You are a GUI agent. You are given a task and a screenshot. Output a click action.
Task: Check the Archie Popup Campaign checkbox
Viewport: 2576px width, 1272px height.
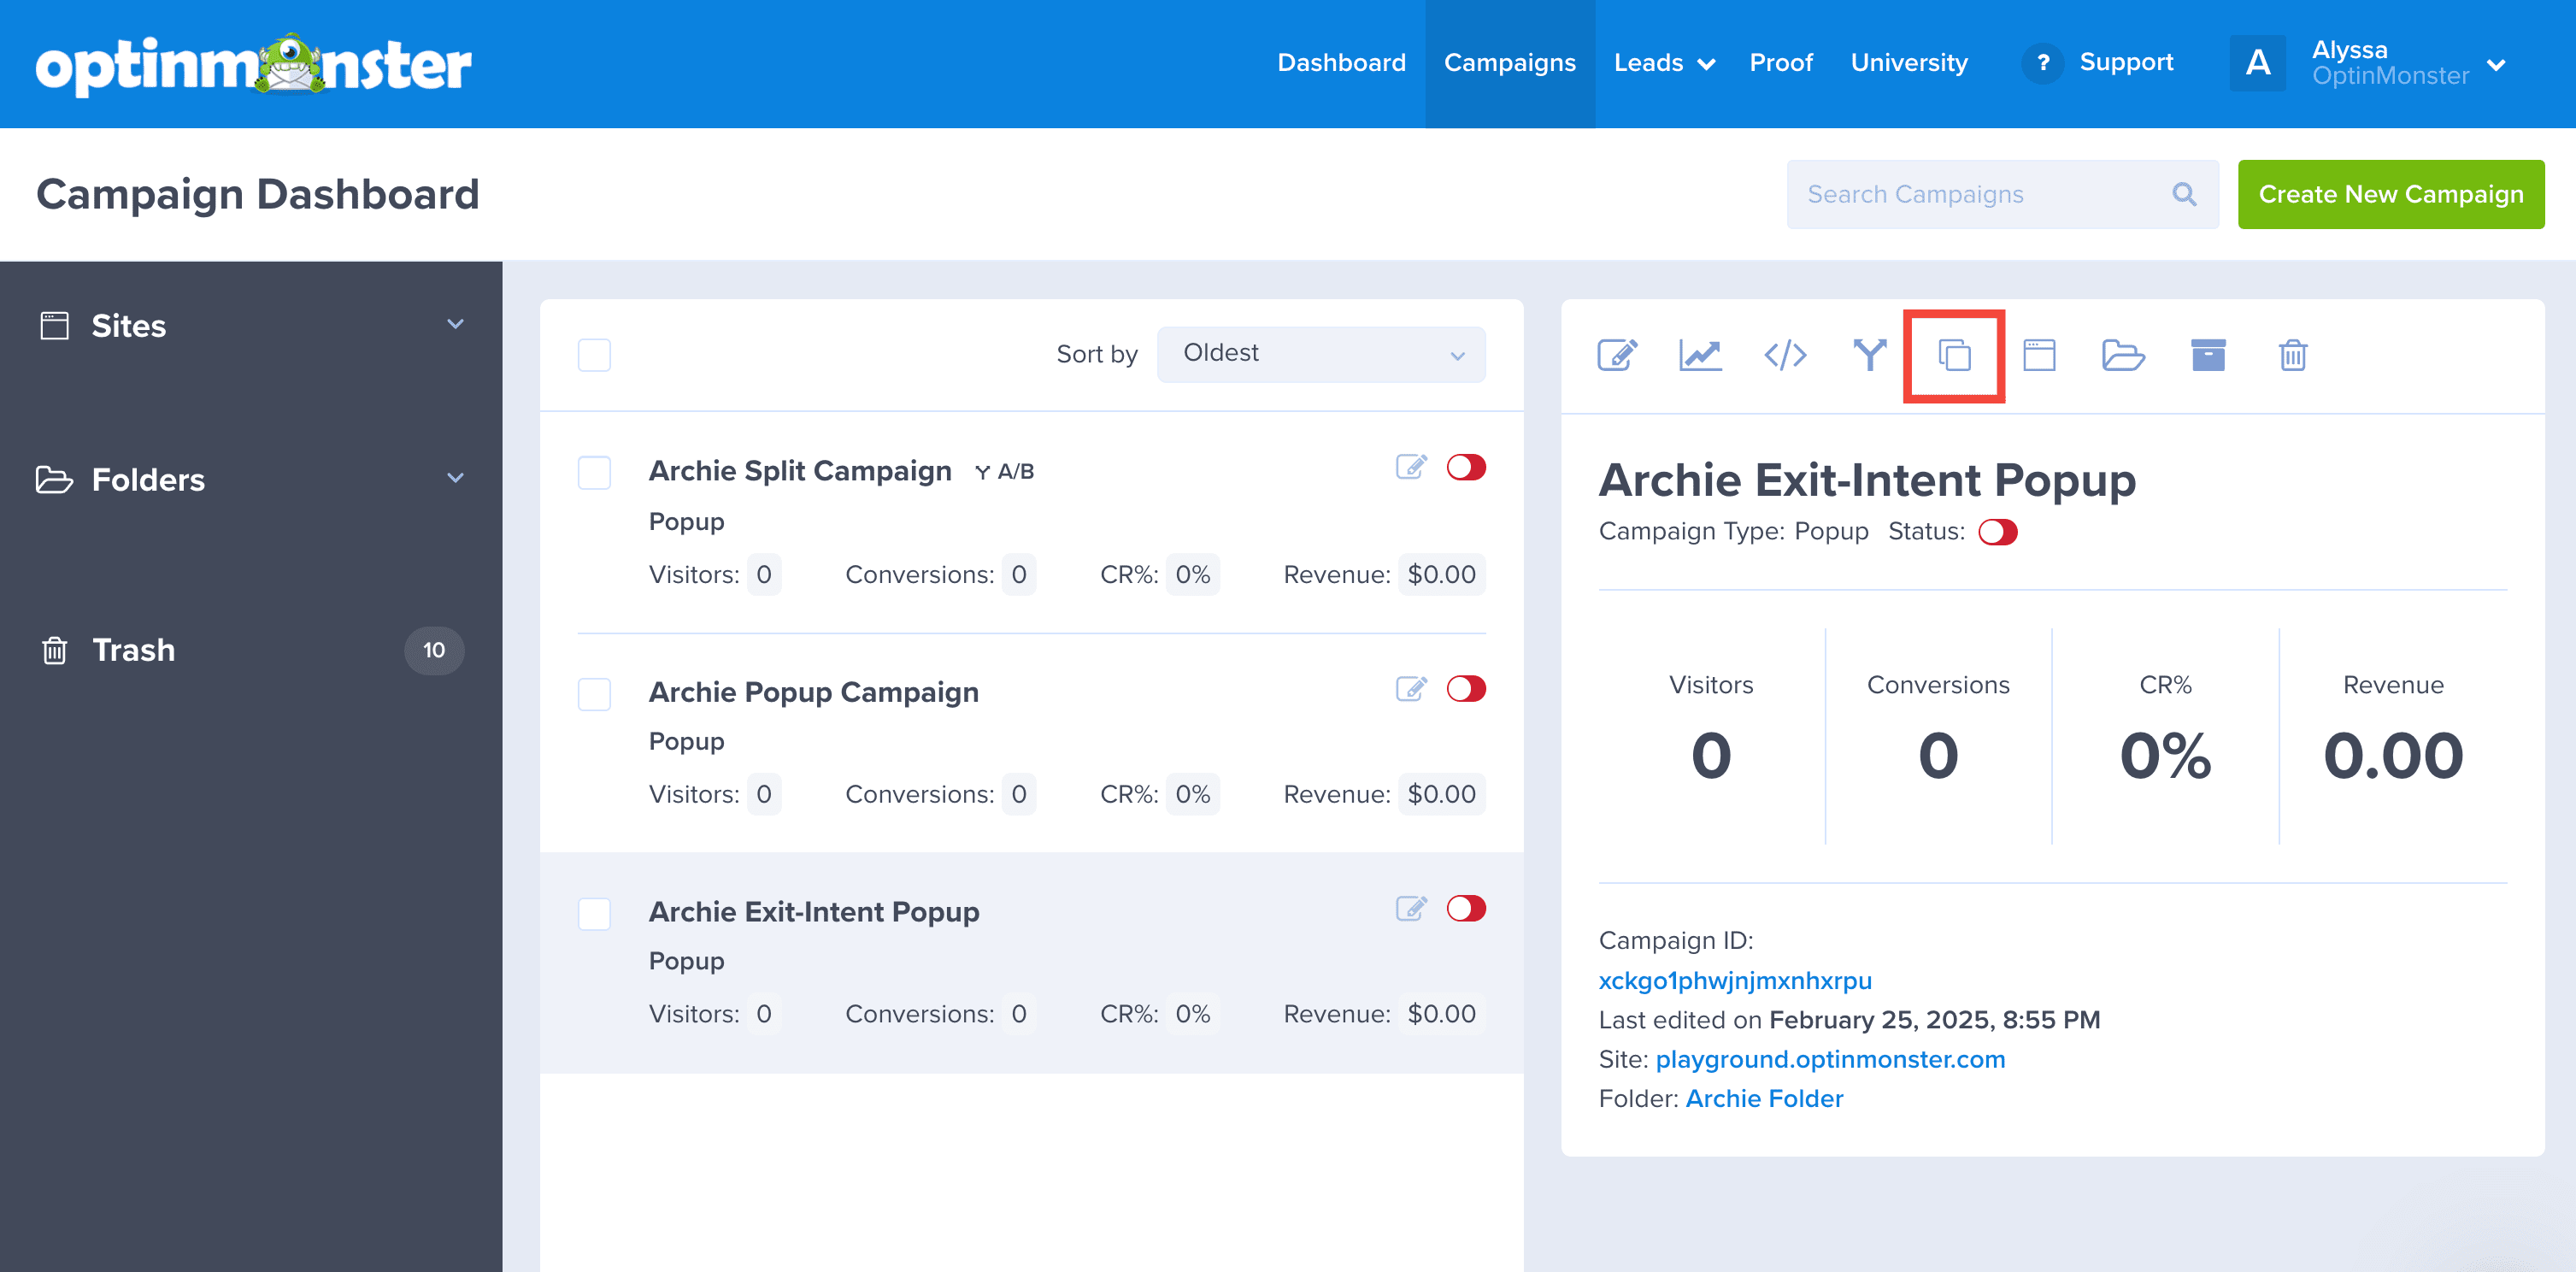click(x=594, y=694)
